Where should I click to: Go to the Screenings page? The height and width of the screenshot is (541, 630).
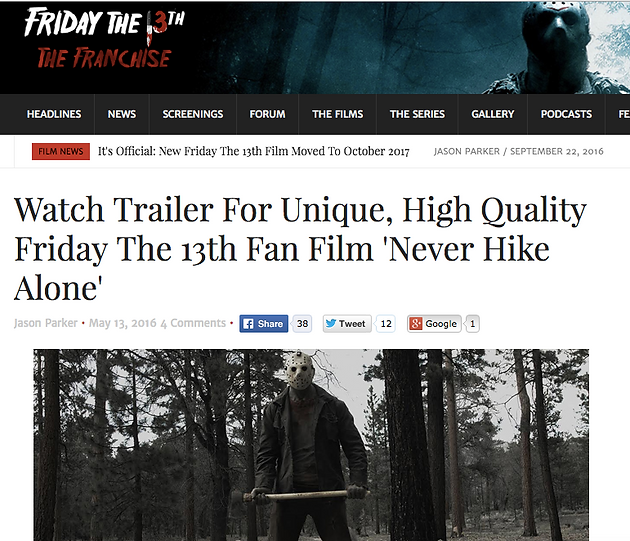coord(193,114)
